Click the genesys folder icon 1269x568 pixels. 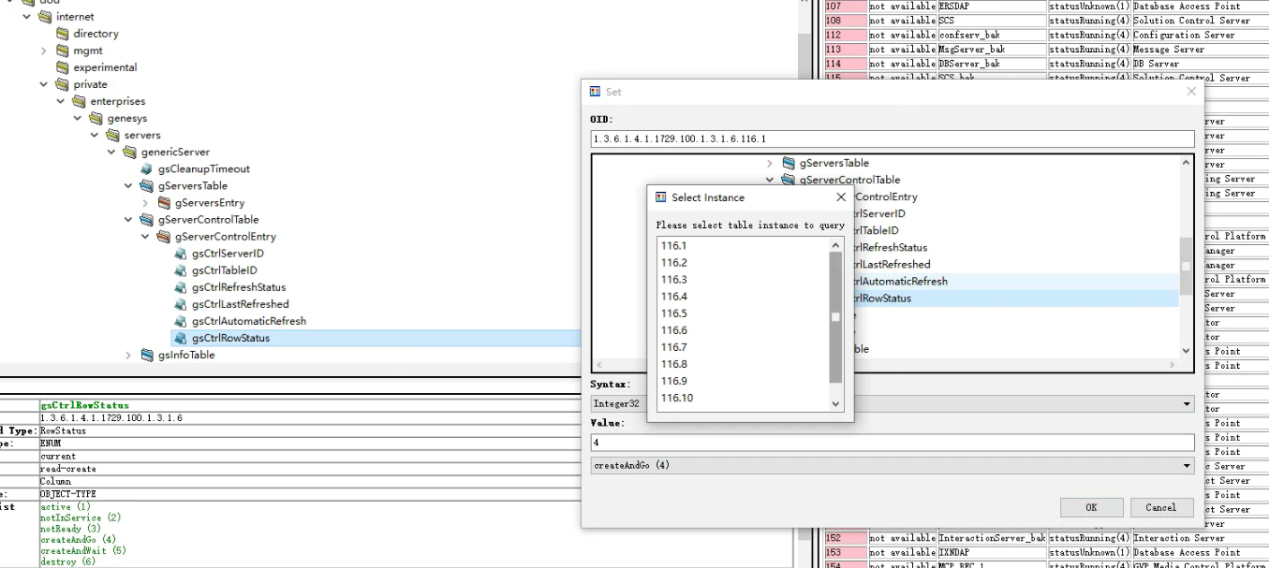coord(96,118)
